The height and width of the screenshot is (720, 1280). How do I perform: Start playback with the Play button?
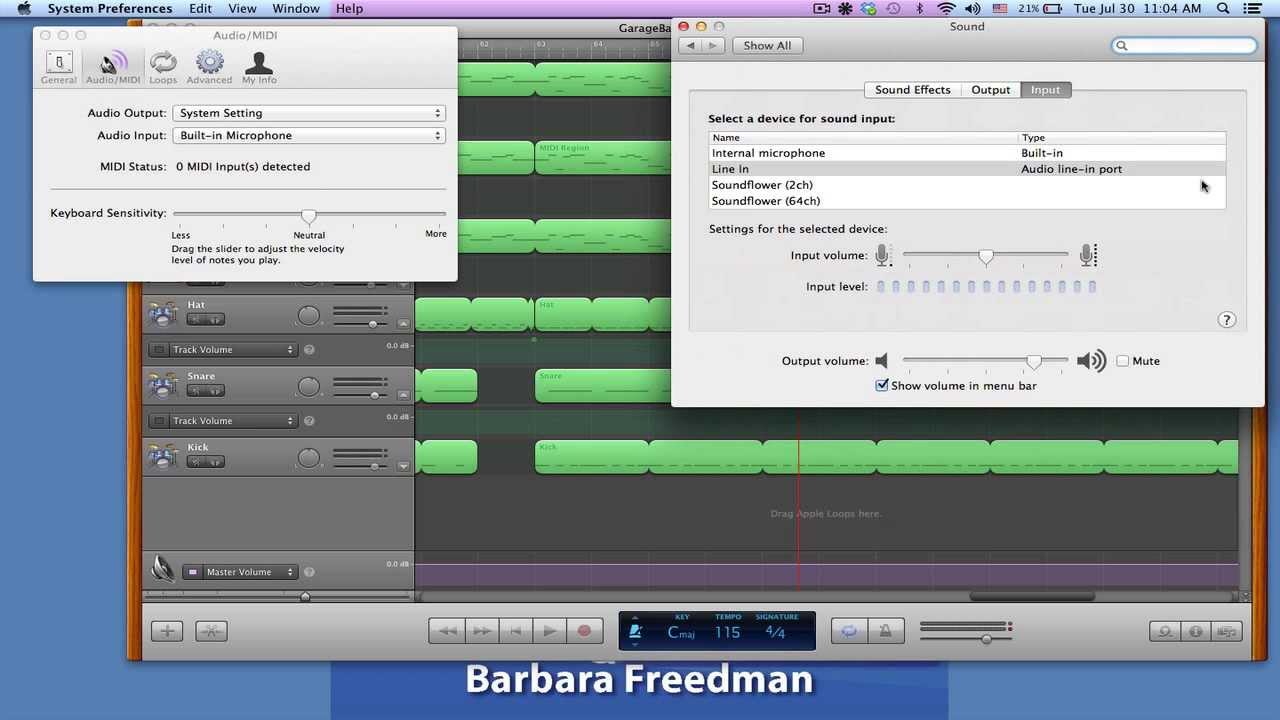549,631
